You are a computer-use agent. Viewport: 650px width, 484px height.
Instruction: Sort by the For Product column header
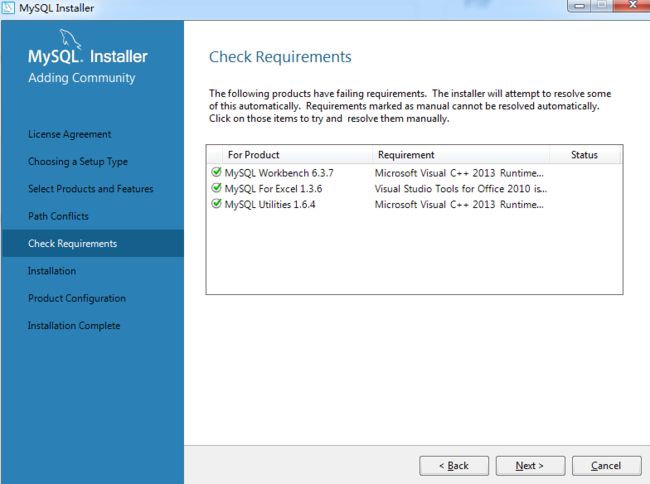click(x=297, y=155)
